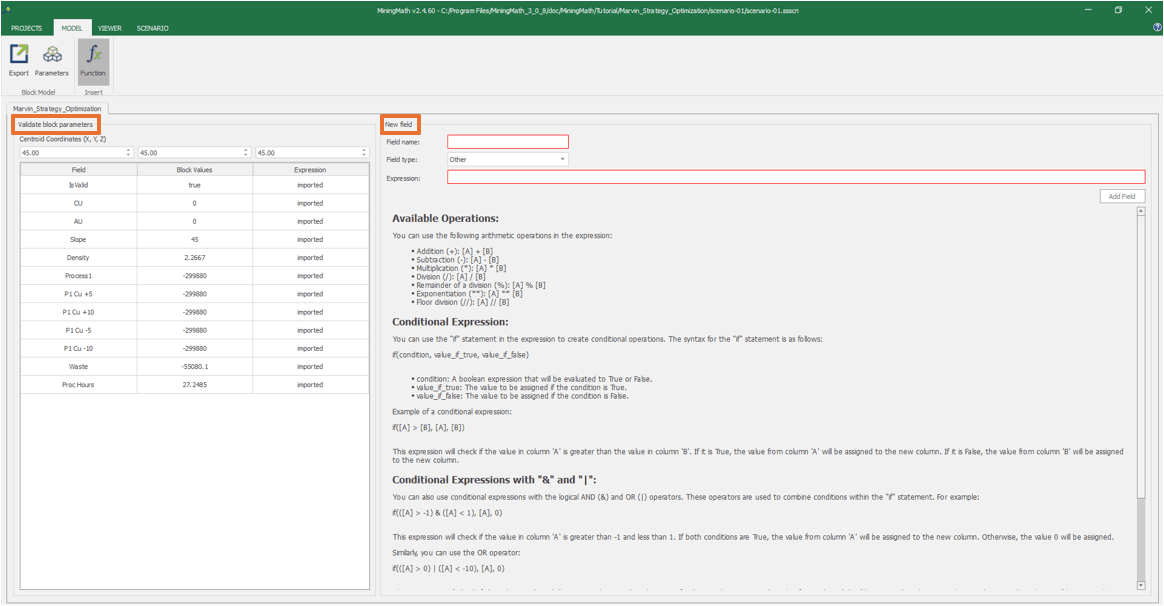Viewport: 1164px width, 606px height.
Task: Click the Block Values column header
Action: tap(194, 170)
